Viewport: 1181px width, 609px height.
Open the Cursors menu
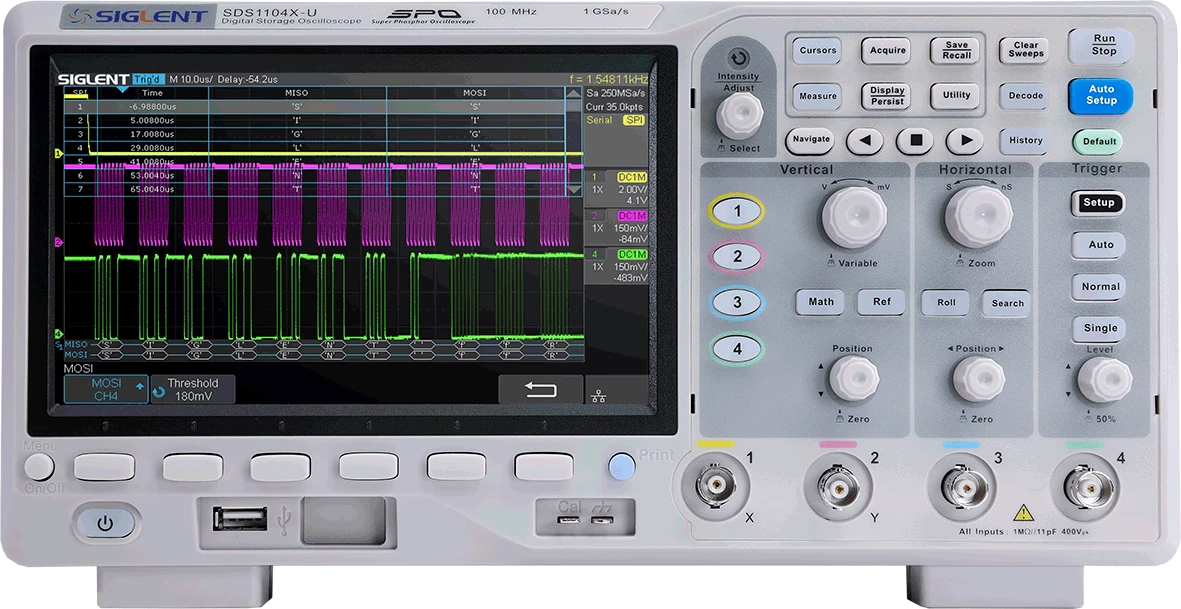coord(817,51)
